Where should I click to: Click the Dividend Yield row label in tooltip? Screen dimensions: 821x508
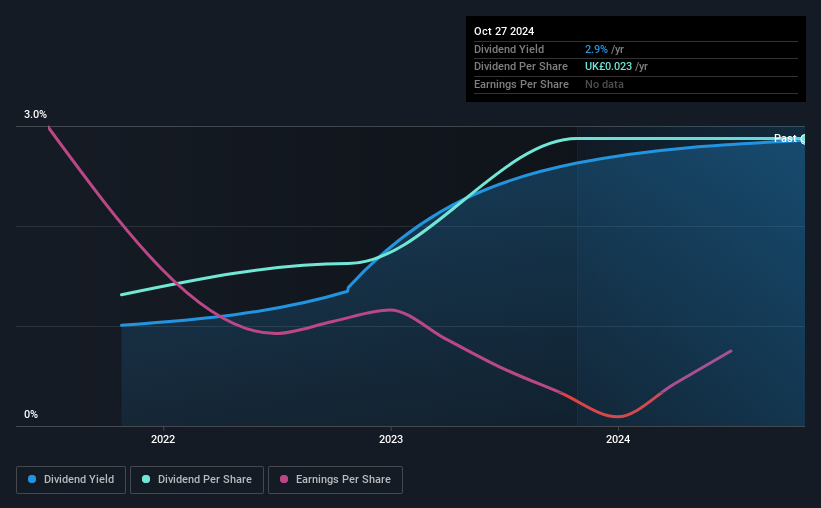(509, 49)
